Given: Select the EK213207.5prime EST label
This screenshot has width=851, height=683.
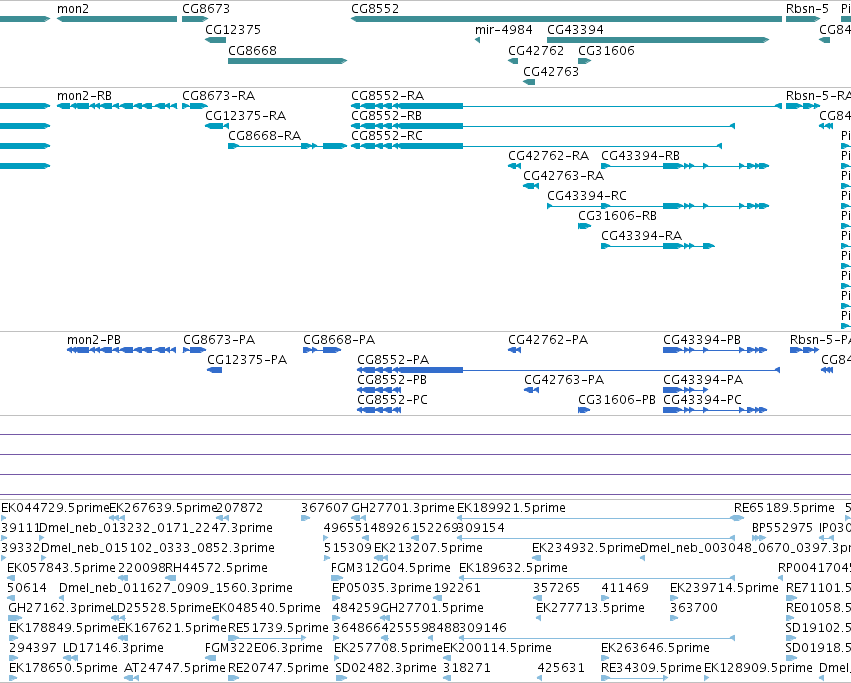Looking at the screenshot, I should click(x=428, y=548).
